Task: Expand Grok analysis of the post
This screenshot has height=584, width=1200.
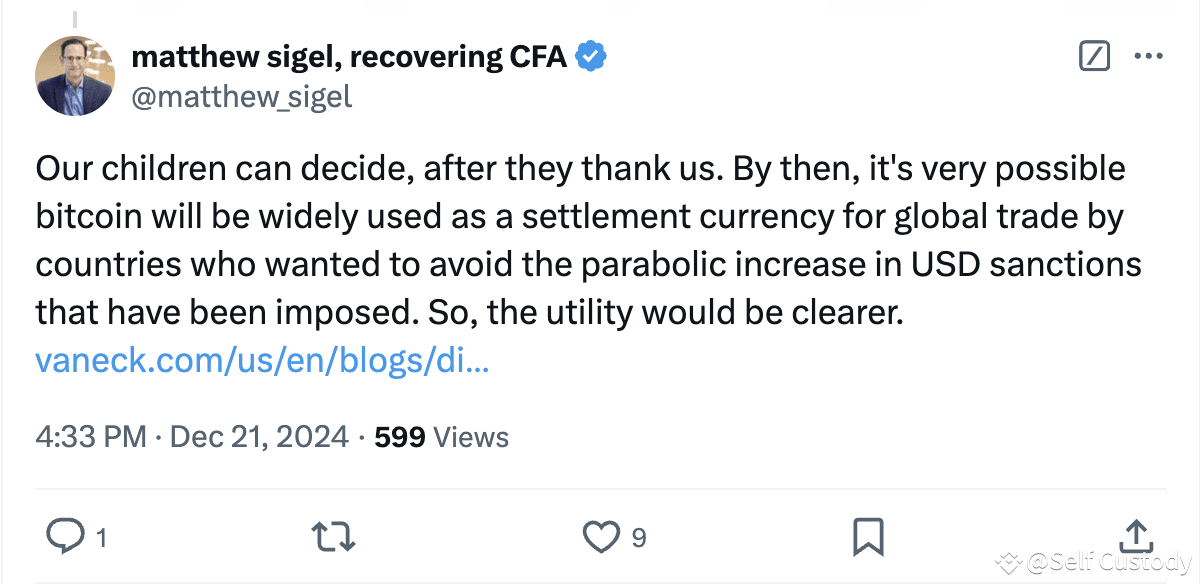Action: [1094, 57]
